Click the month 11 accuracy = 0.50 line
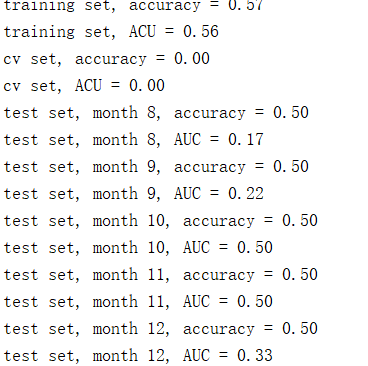 [161, 275]
